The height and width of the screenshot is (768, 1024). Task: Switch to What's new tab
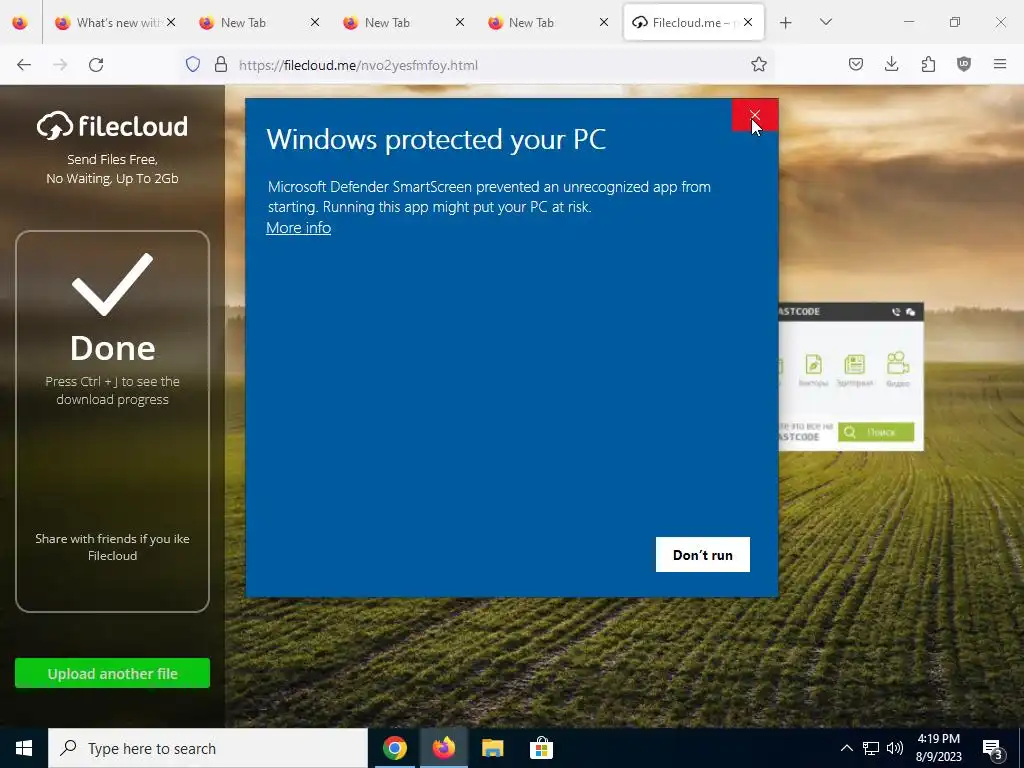tap(110, 23)
